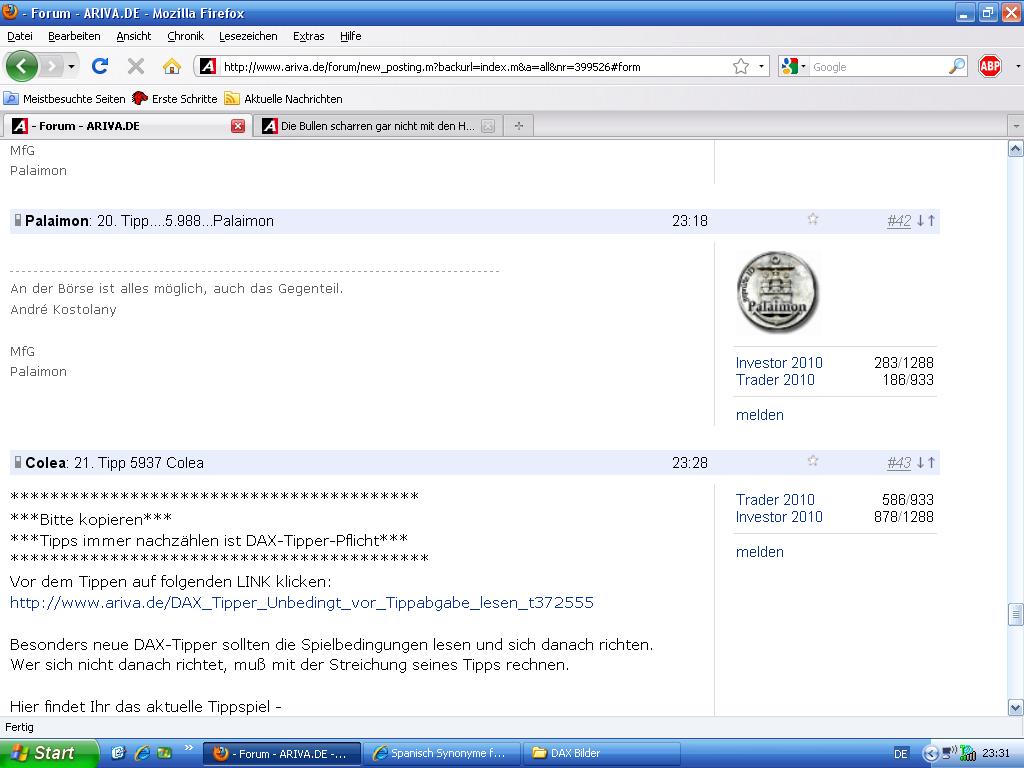Open the #42 post permalink

click(899, 221)
